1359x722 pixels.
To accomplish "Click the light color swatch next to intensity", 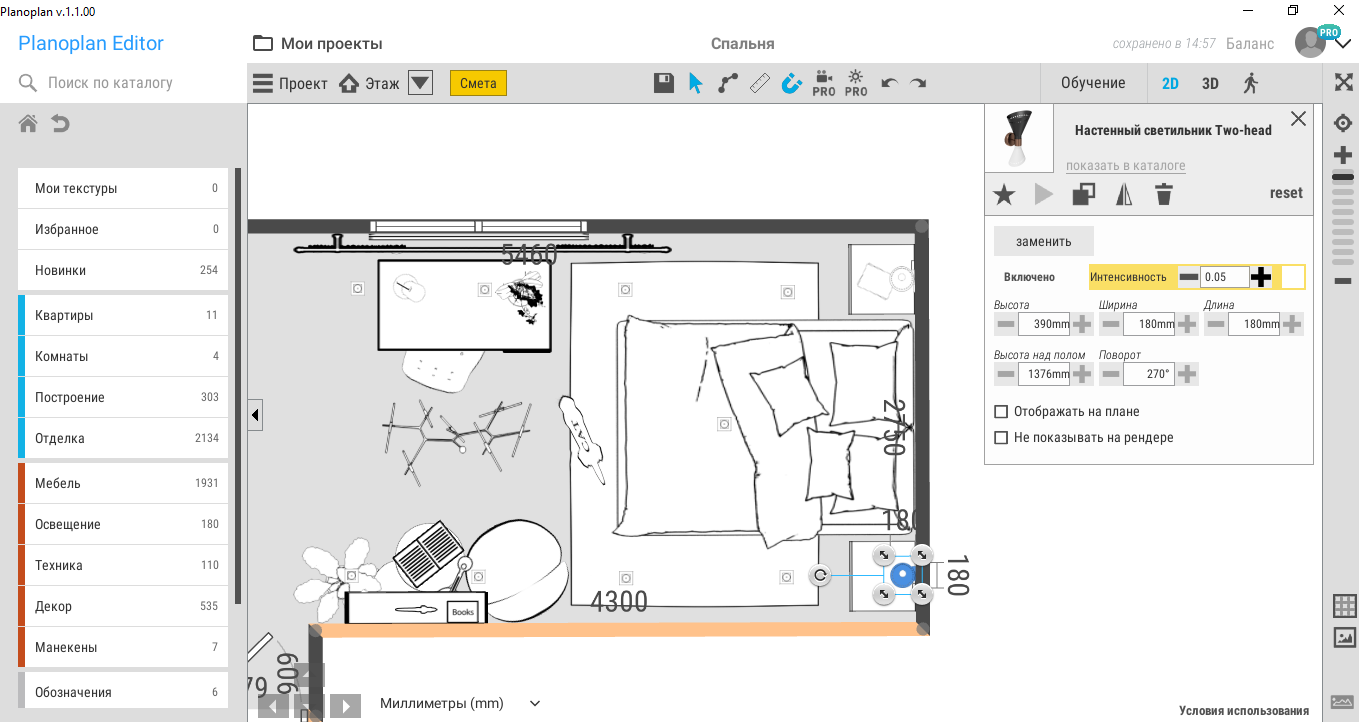I will point(1293,277).
